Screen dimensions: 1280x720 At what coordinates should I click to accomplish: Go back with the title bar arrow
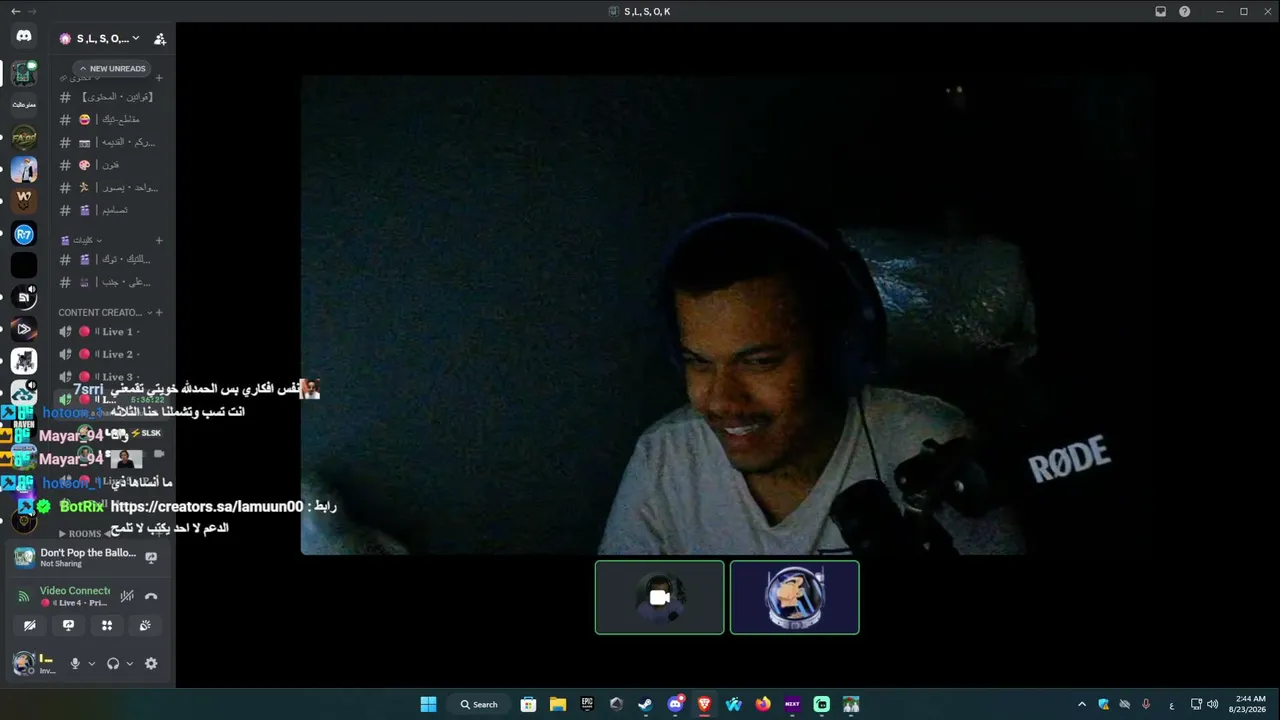[x=15, y=11]
